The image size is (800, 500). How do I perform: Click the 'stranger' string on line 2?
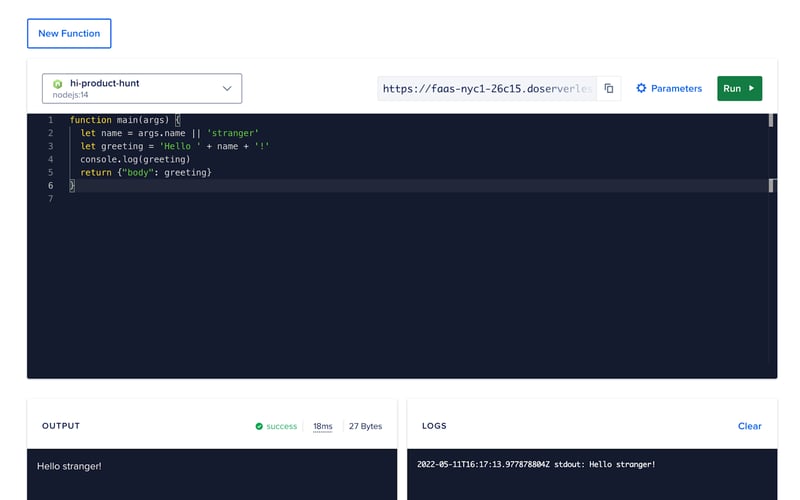[x=233, y=133]
